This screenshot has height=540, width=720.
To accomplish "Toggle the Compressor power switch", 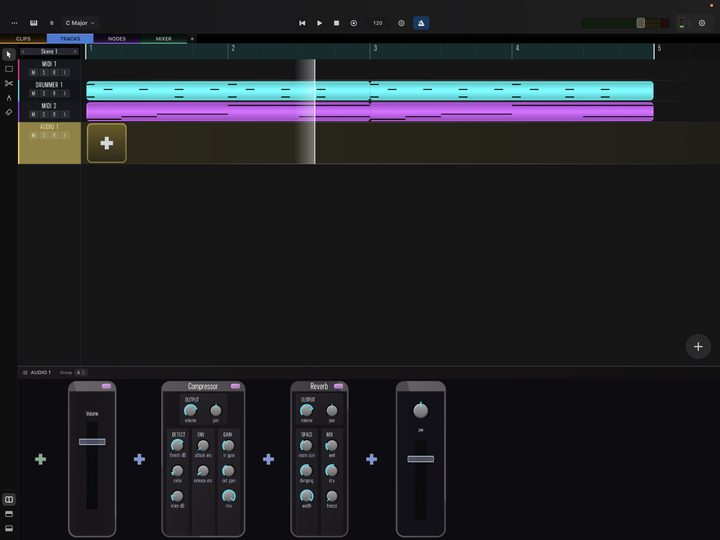I will 236,387.
